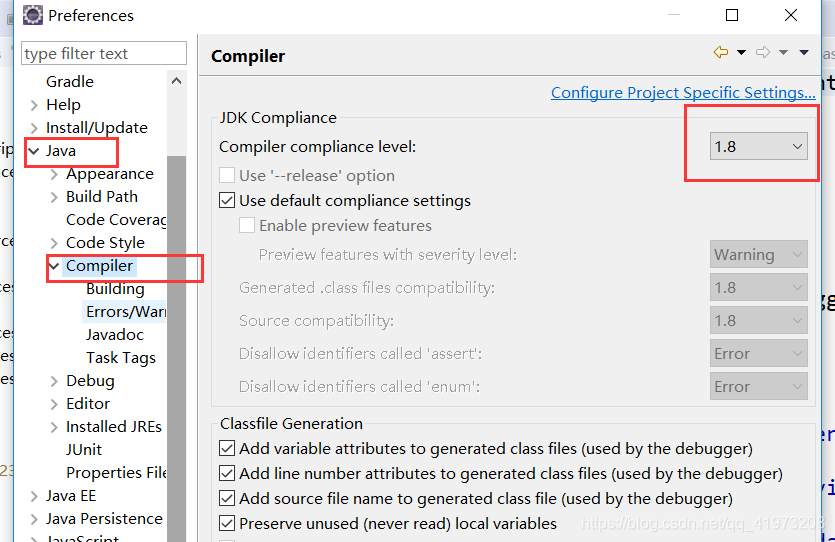This screenshot has width=835, height=542.
Task: Click the type filter text field
Action: 104,53
